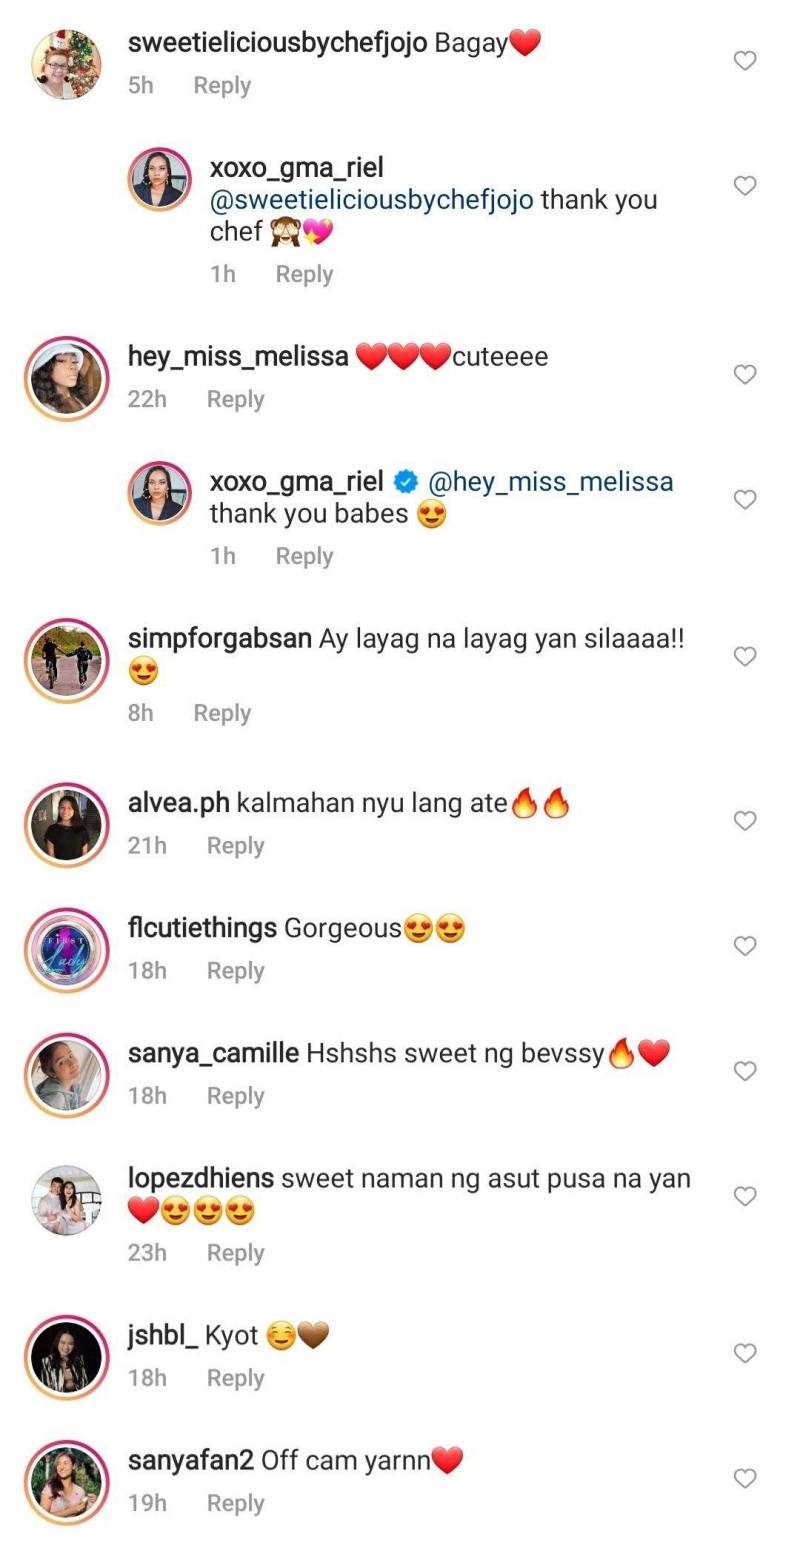The image size is (800, 1562).
Task: Click the verified badge next to xoxo_gma_riel
Action: tap(404, 481)
